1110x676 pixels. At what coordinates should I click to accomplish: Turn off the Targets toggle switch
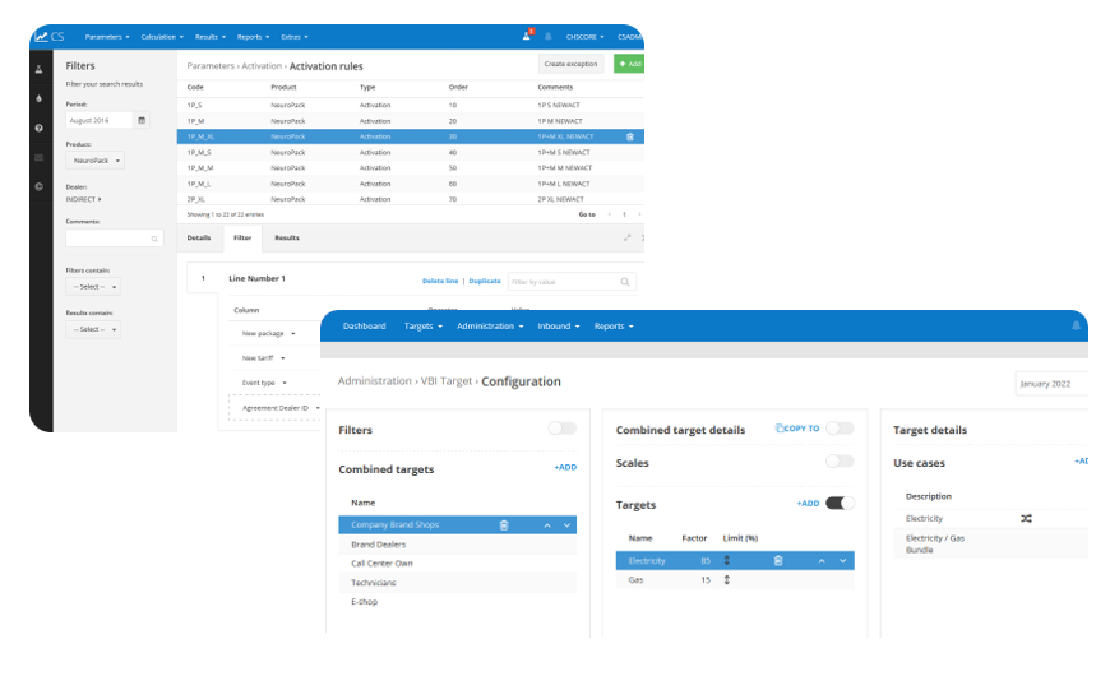click(x=839, y=503)
